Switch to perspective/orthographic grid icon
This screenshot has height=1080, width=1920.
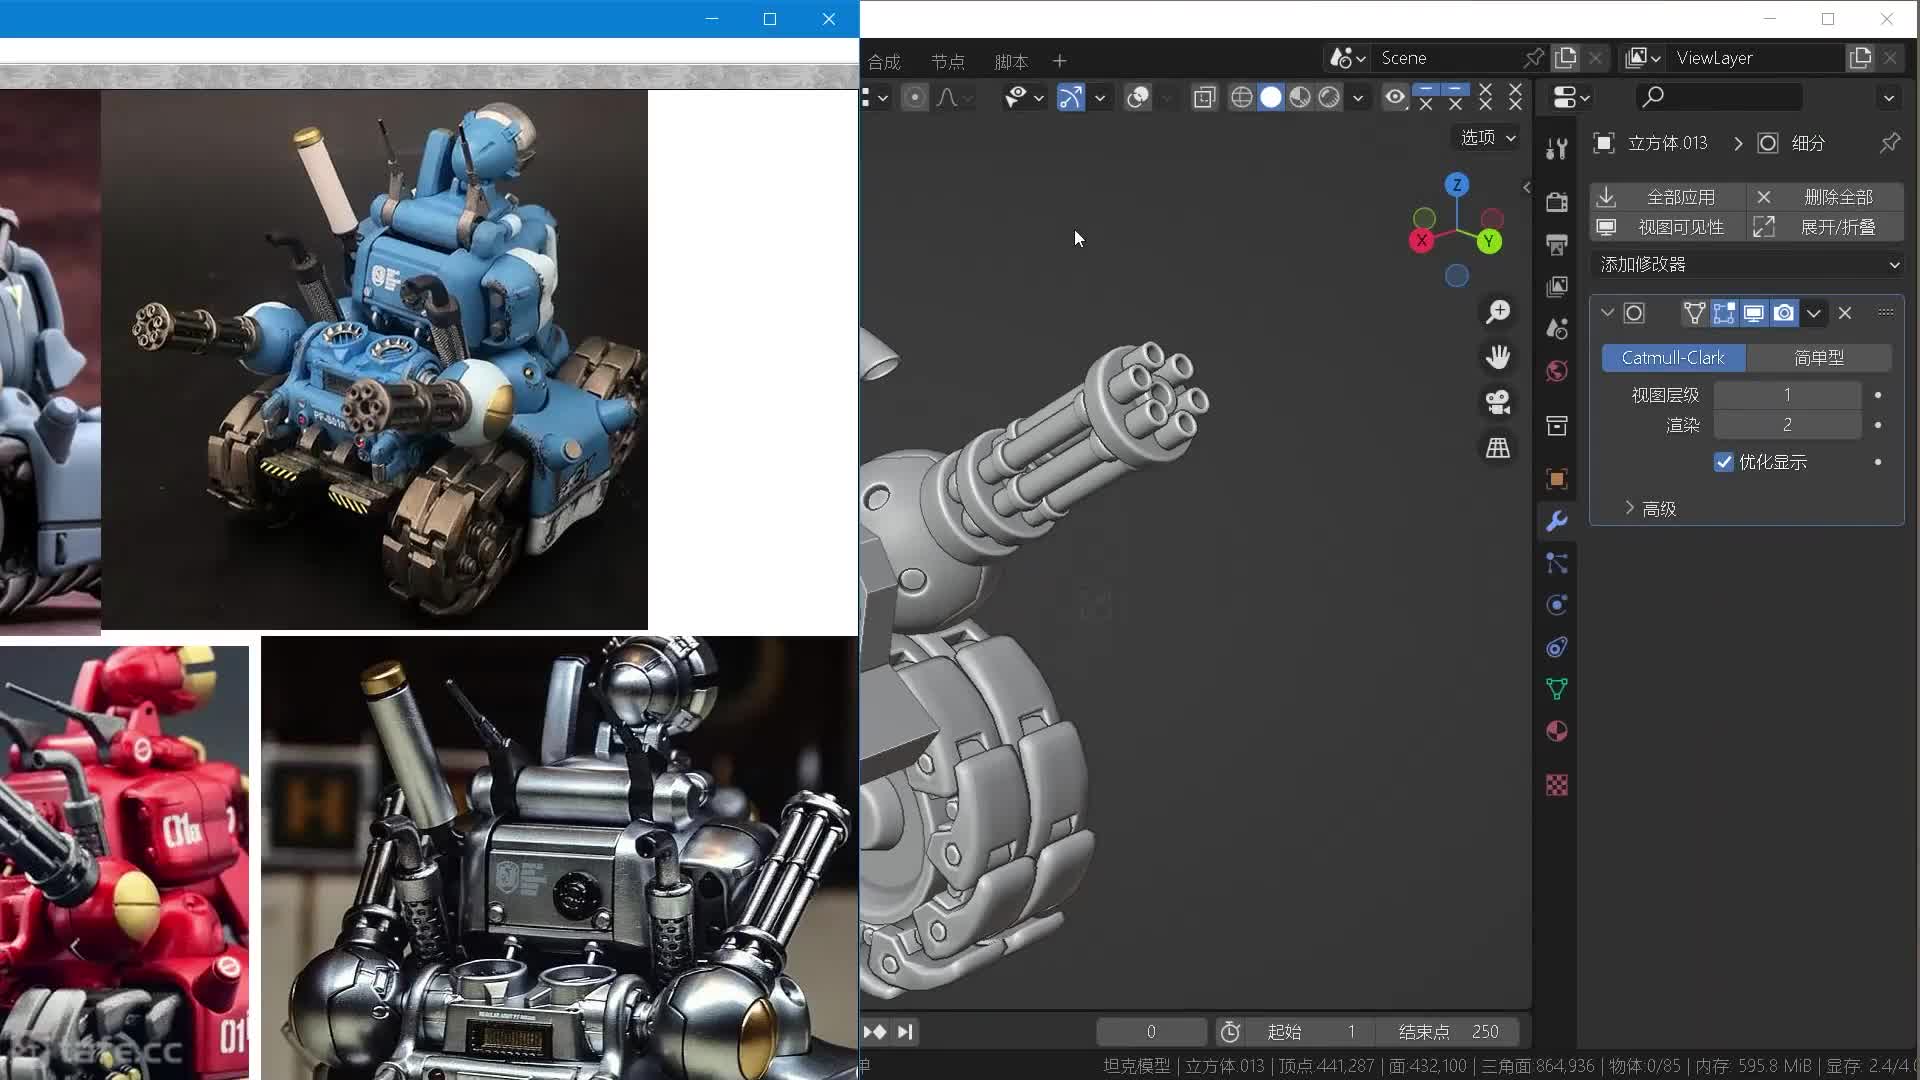1497,448
